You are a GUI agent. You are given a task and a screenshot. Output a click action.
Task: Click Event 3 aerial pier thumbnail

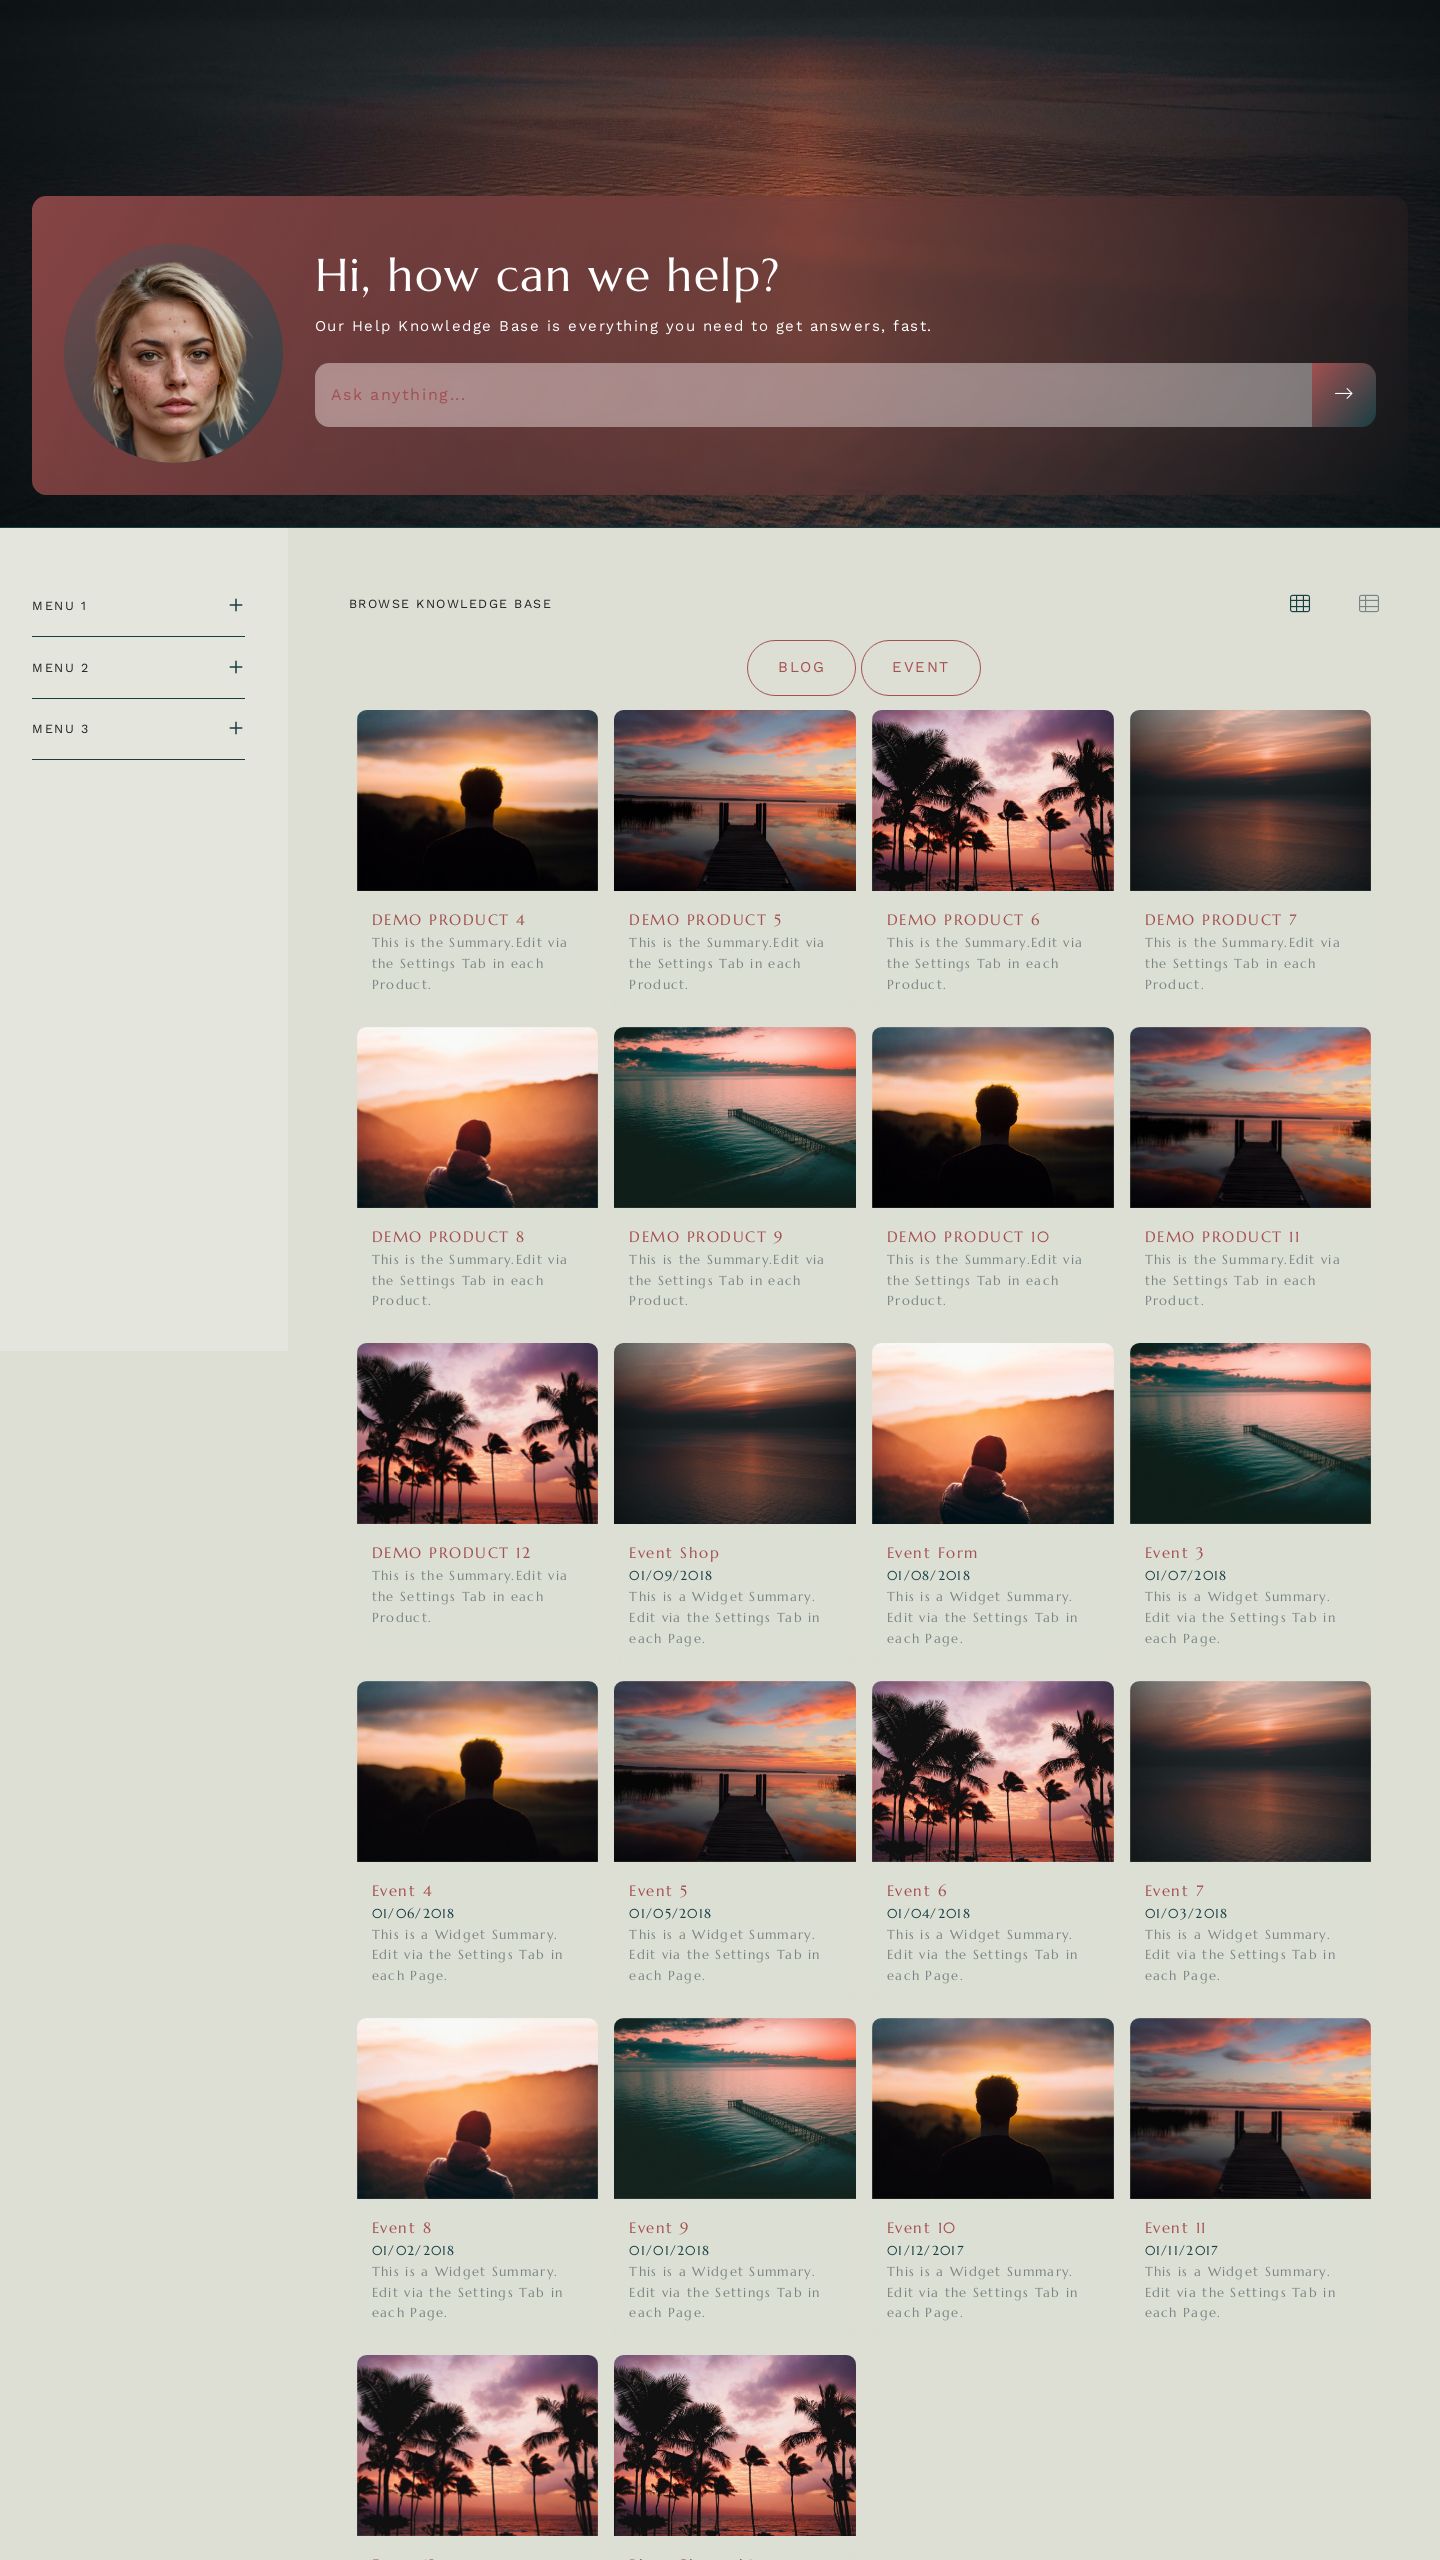(1249, 1432)
